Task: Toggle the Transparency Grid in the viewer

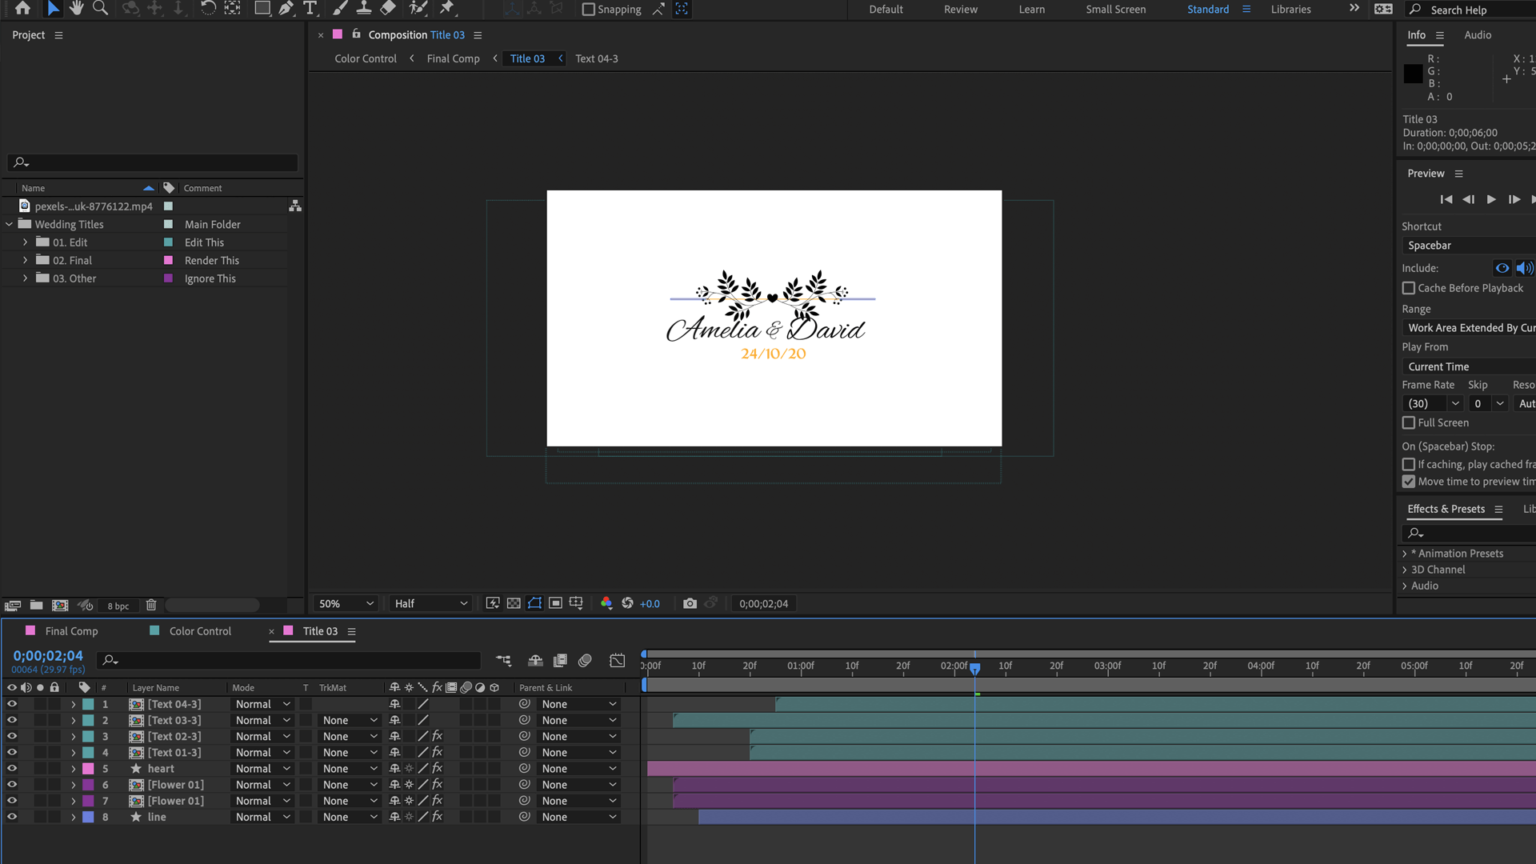Action: point(513,603)
